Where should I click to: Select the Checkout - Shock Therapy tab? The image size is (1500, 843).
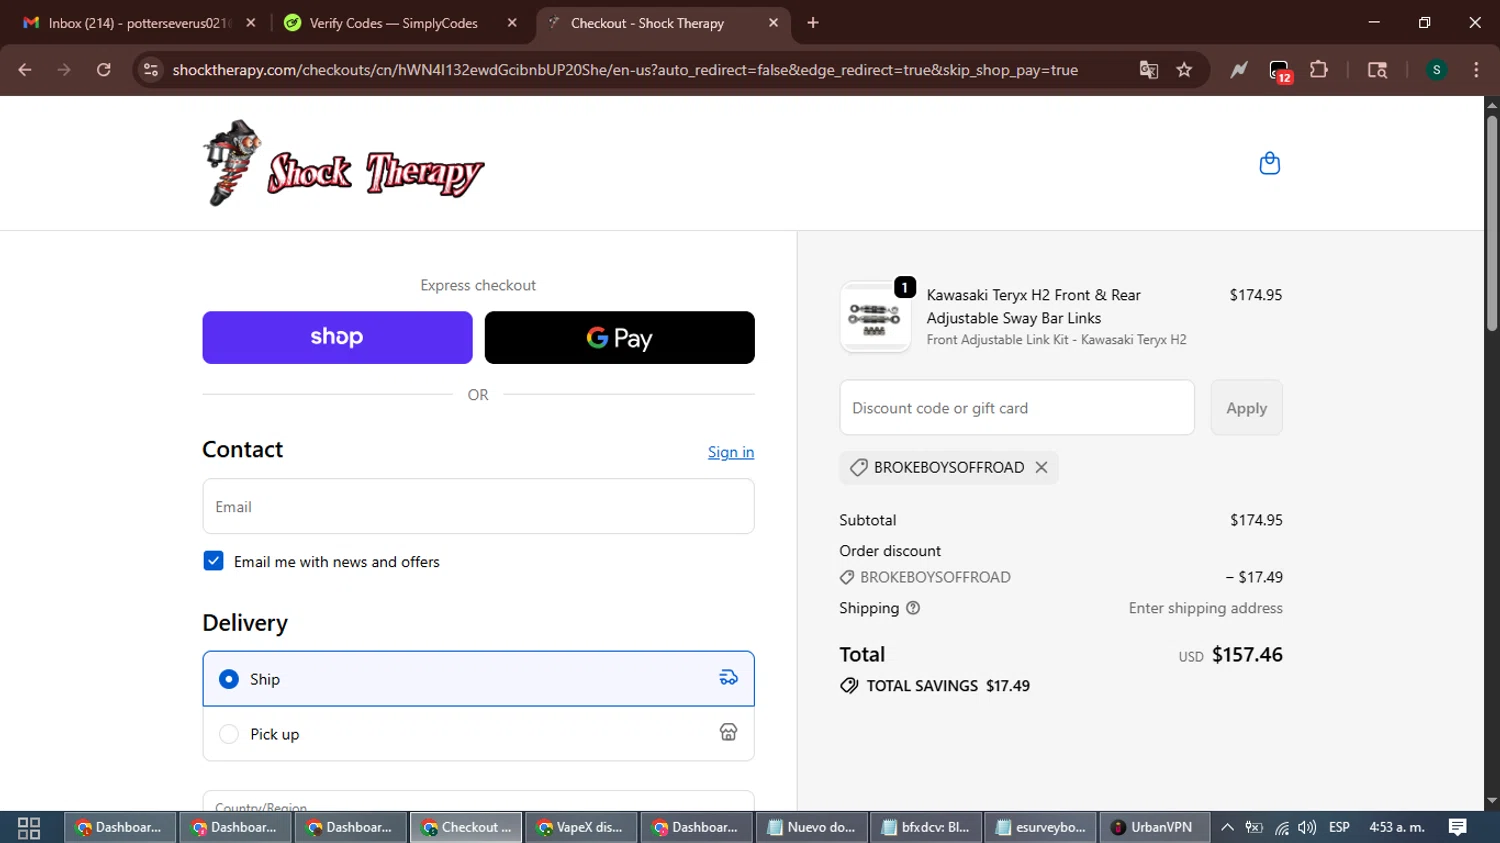664,23
